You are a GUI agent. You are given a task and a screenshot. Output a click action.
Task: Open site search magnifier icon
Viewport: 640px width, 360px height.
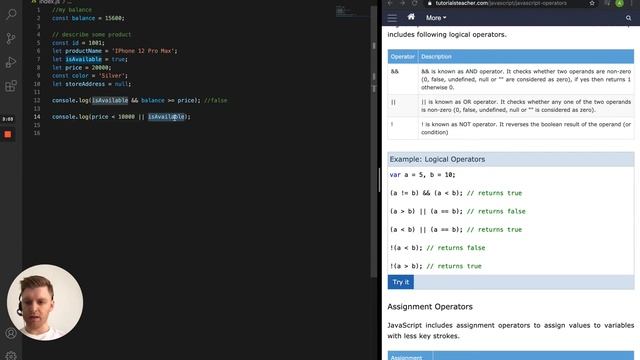pyautogui.click(x=629, y=18)
